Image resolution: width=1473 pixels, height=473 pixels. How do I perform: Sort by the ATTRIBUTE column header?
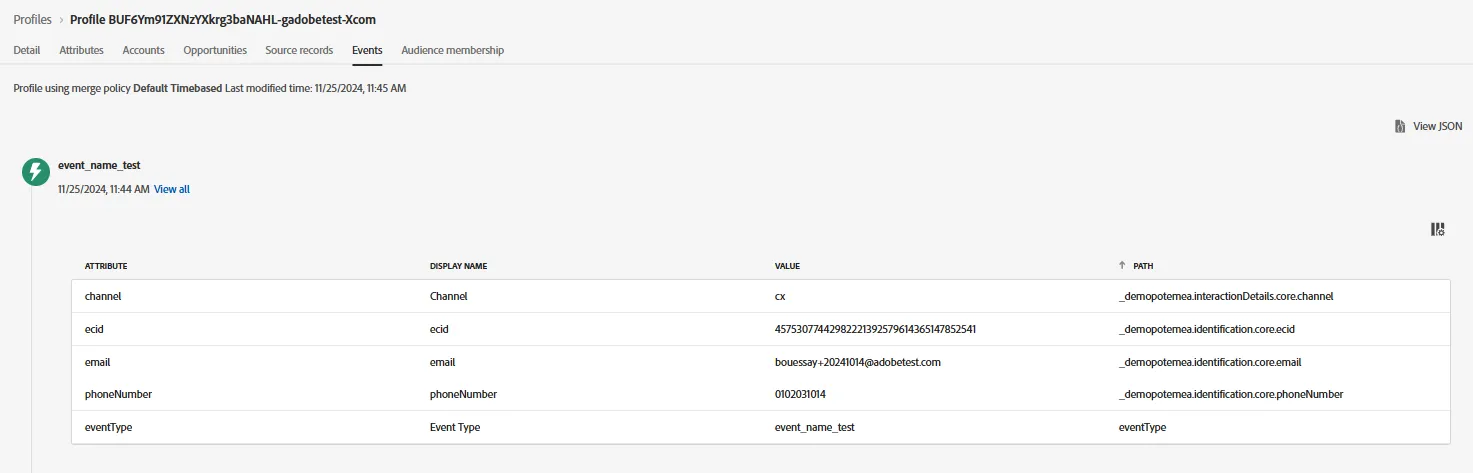point(106,266)
